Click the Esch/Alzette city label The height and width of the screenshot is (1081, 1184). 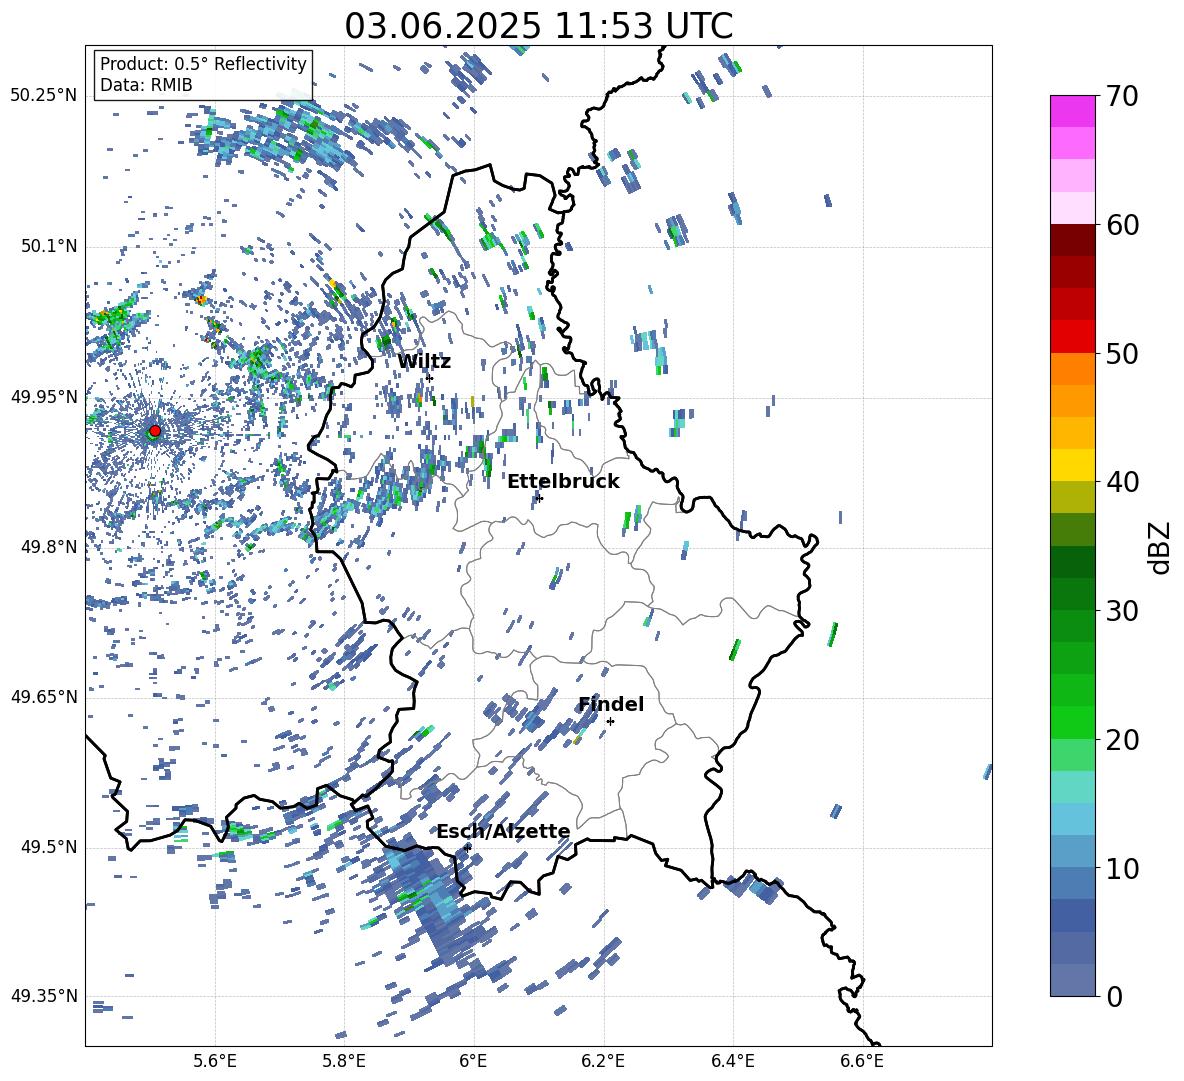coord(503,831)
